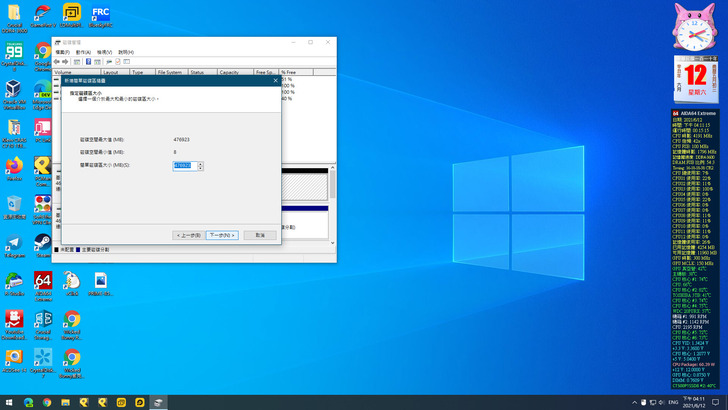
Task: Open the notification center icon in taskbar
Action: pyautogui.click(x=715, y=402)
